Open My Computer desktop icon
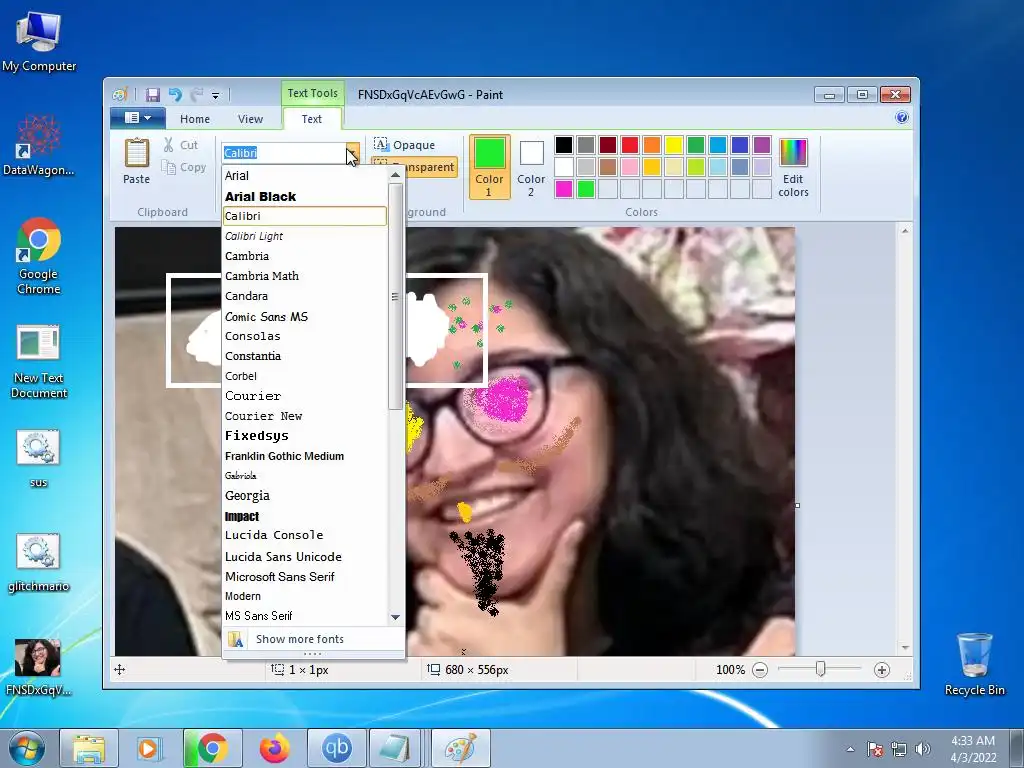The height and width of the screenshot is (768, 1024). [x=39, y=42]
